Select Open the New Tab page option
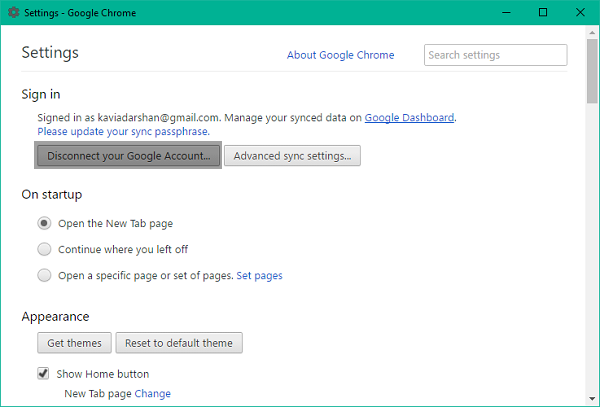Viewport: 600px width, 407px height. point(44,223)
